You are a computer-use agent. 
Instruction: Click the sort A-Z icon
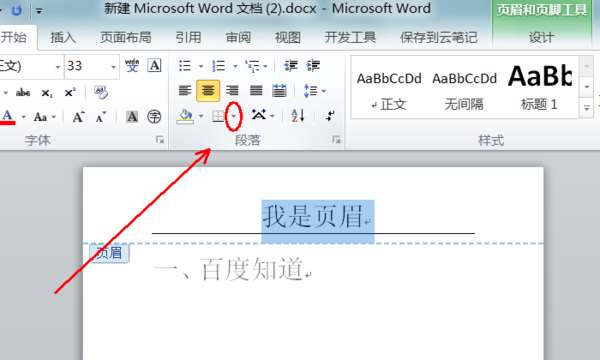pyautogui.click(x=298, y=115)
